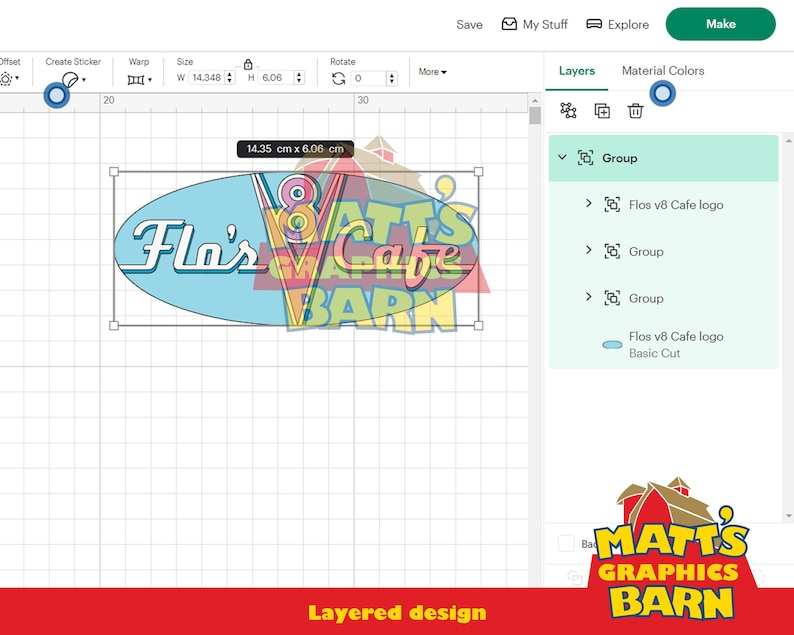Click the canvas vertical scrollbar
The height and width of the screenshot is (635, 794).
(x=535, y=116)
